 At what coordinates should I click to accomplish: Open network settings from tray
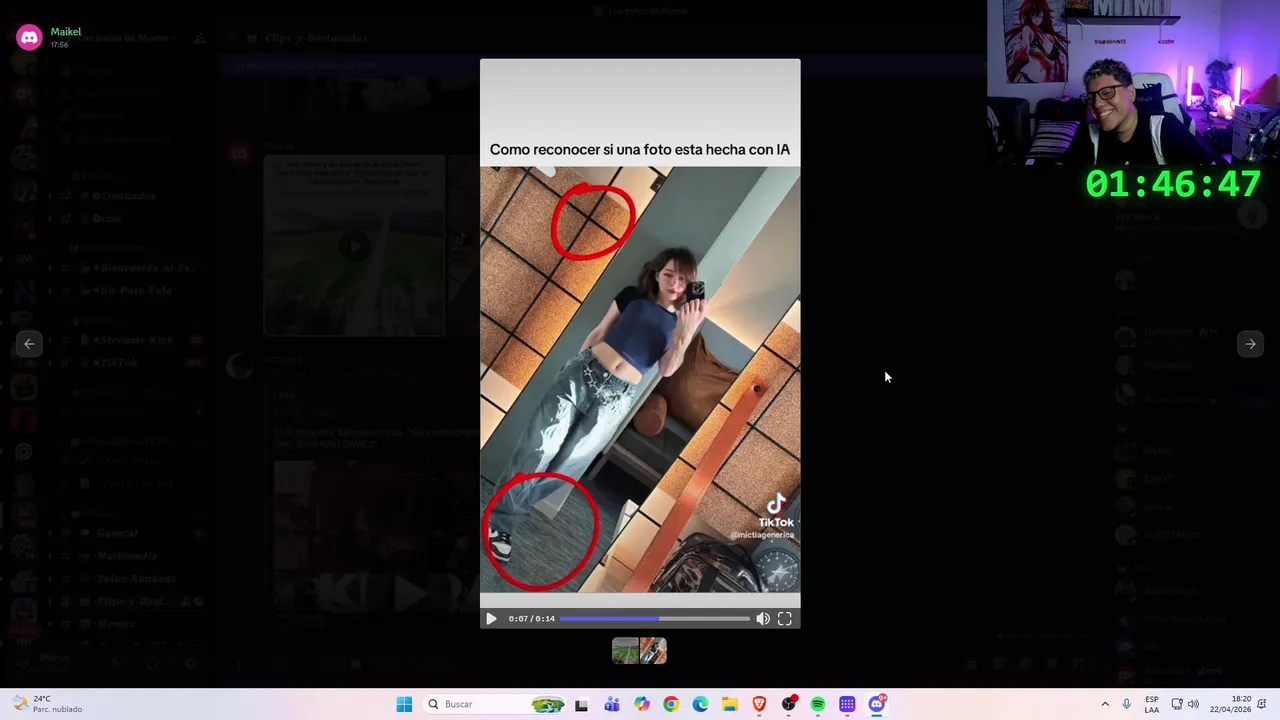coord(1177,704)
